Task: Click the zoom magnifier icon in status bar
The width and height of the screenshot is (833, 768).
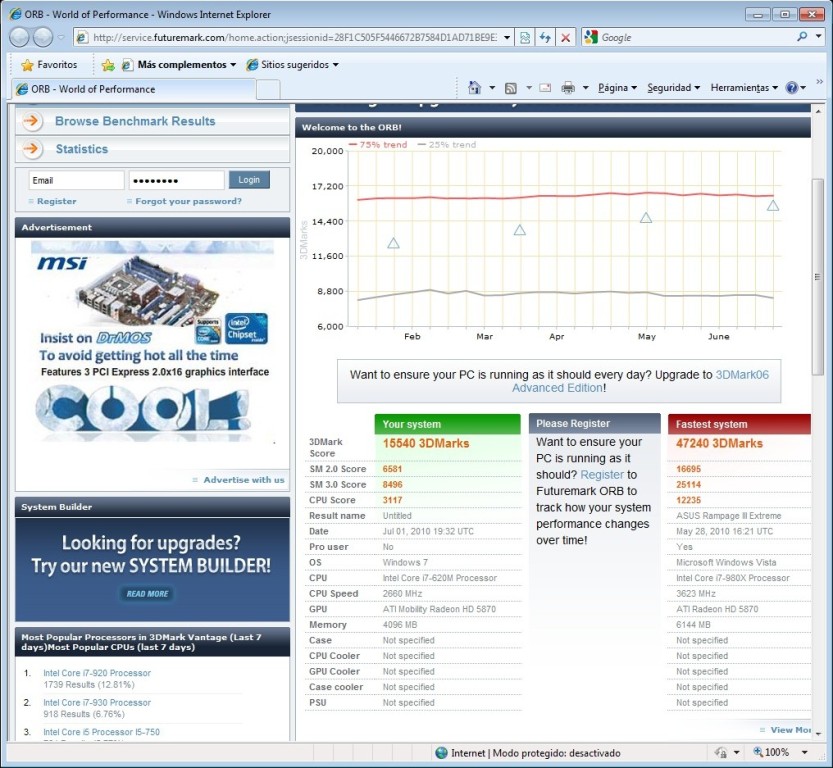Action: click(758, 752)
